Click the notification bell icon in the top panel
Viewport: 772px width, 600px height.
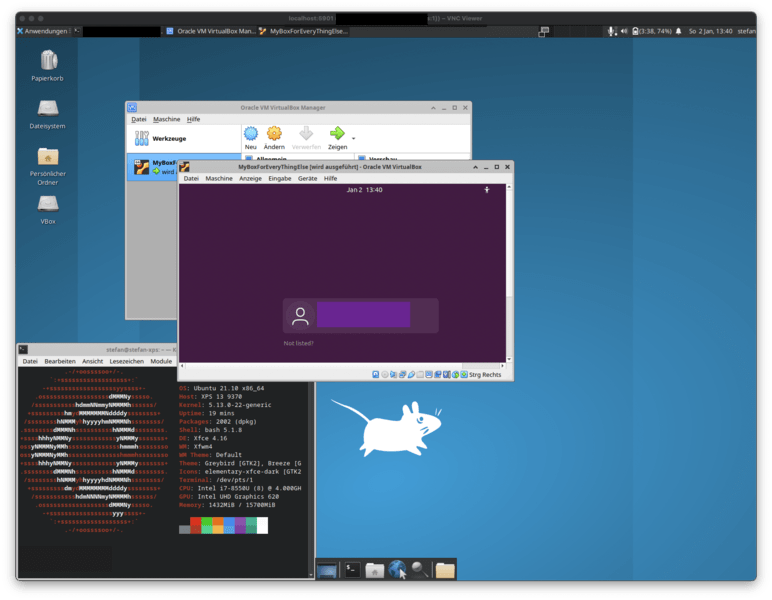(678, 31)
